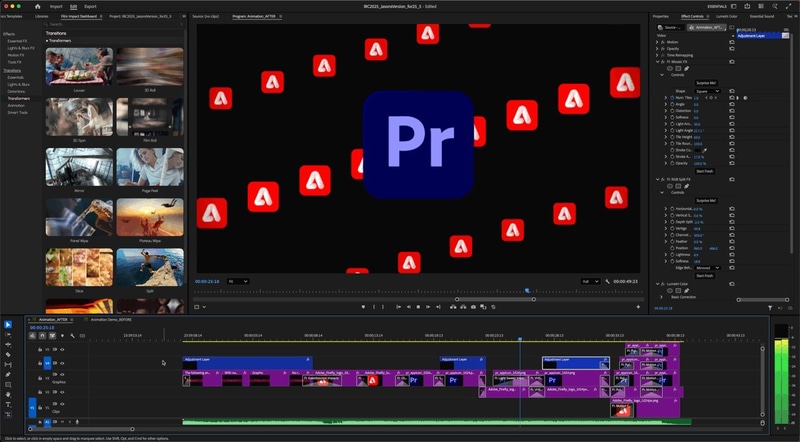Select the Type tool
Screen dimensions: 800x442
click(x=8, y=404)
